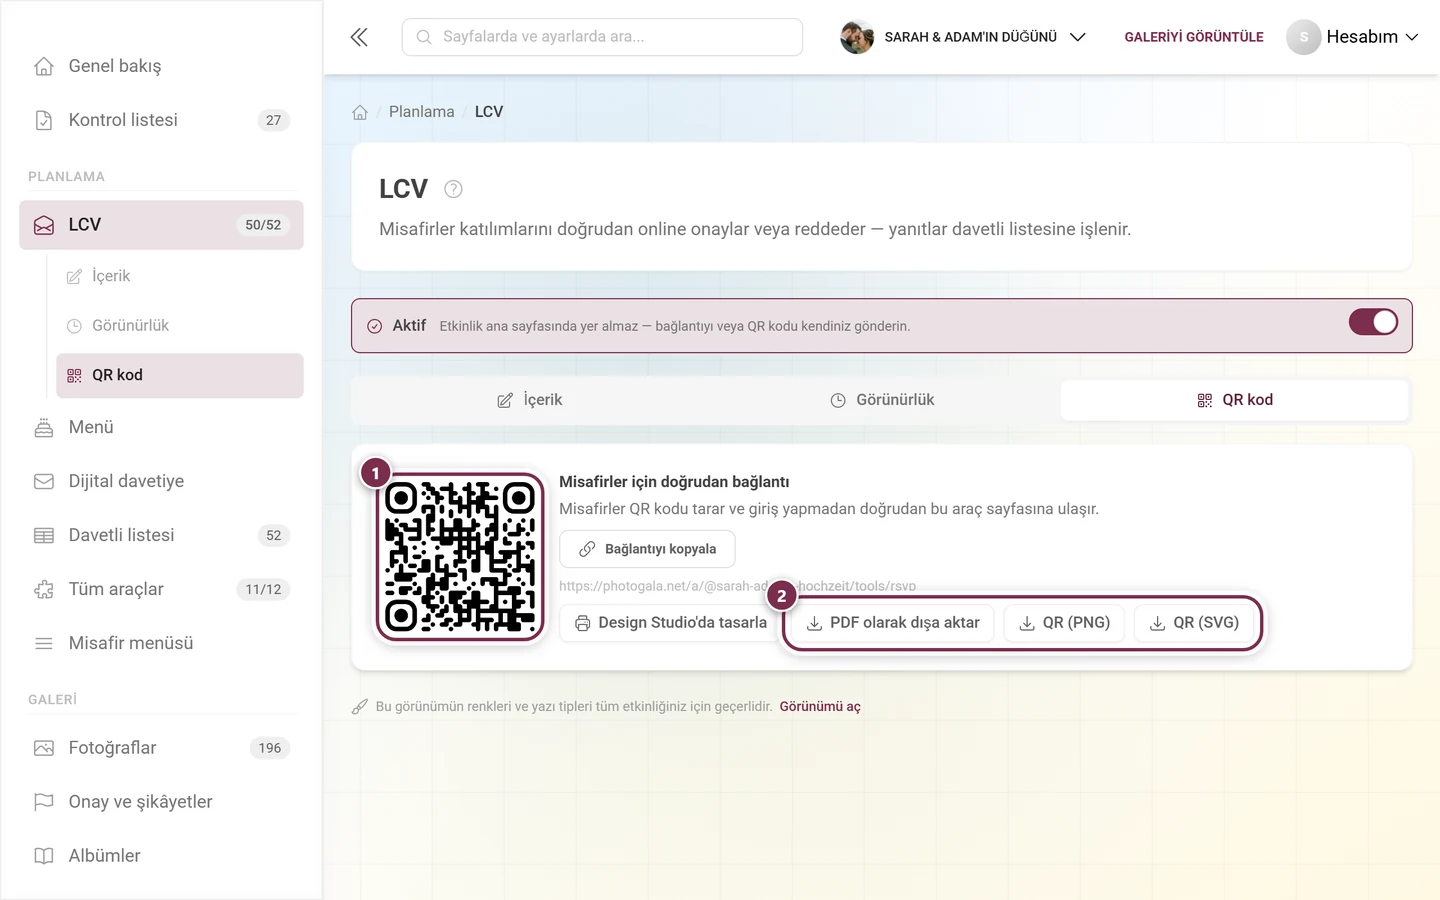
Task: Go to Genel bakış in sidebar
Action: [x=161, y=66]
